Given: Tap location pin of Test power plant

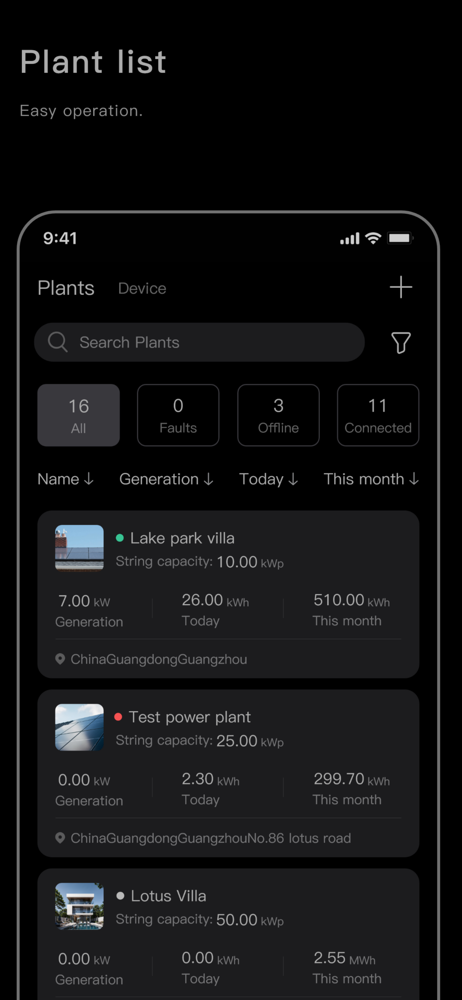Looking at the screenshot, I should [60, 838].
